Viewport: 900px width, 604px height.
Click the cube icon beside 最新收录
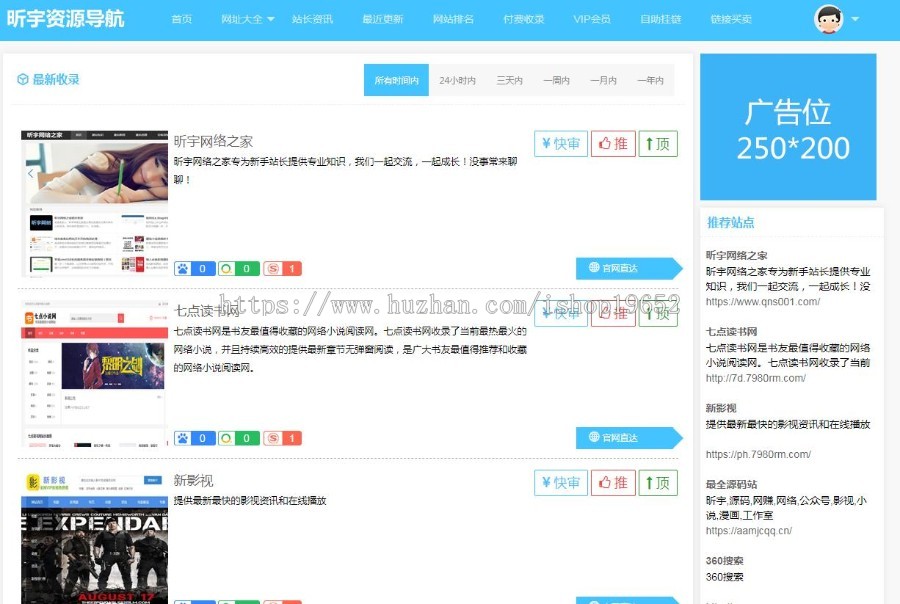point(22,79)
